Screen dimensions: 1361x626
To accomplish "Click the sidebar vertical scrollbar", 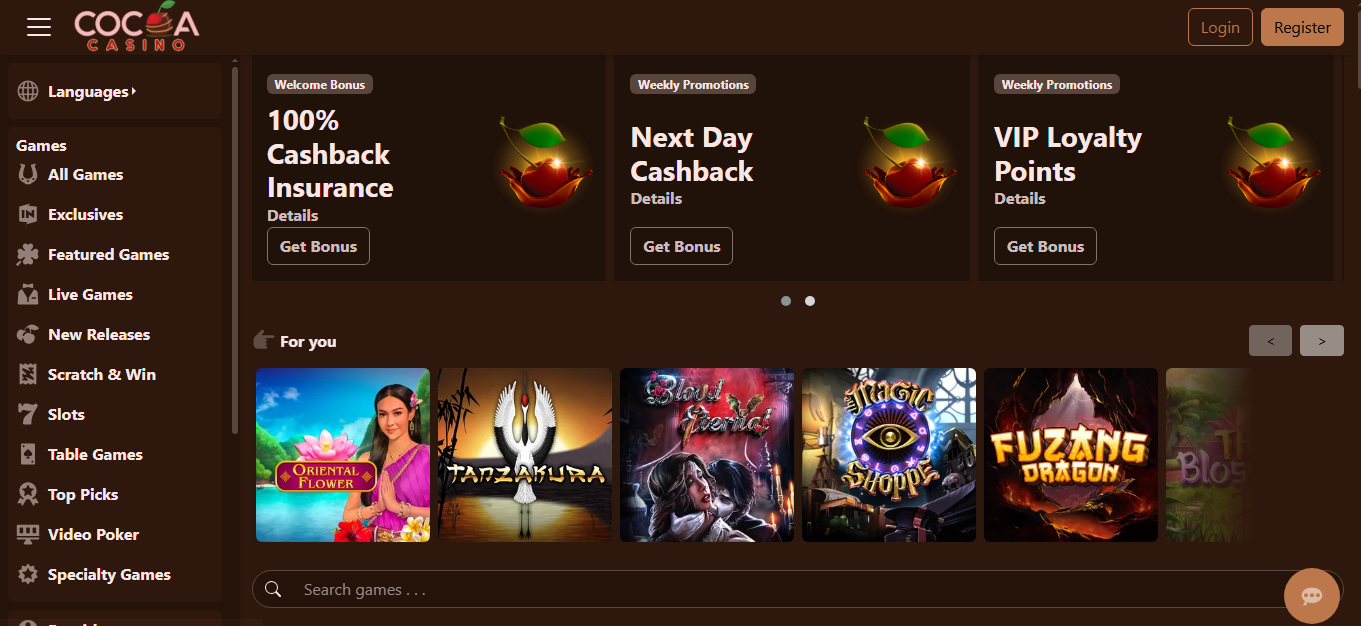I will pos(235,250).
